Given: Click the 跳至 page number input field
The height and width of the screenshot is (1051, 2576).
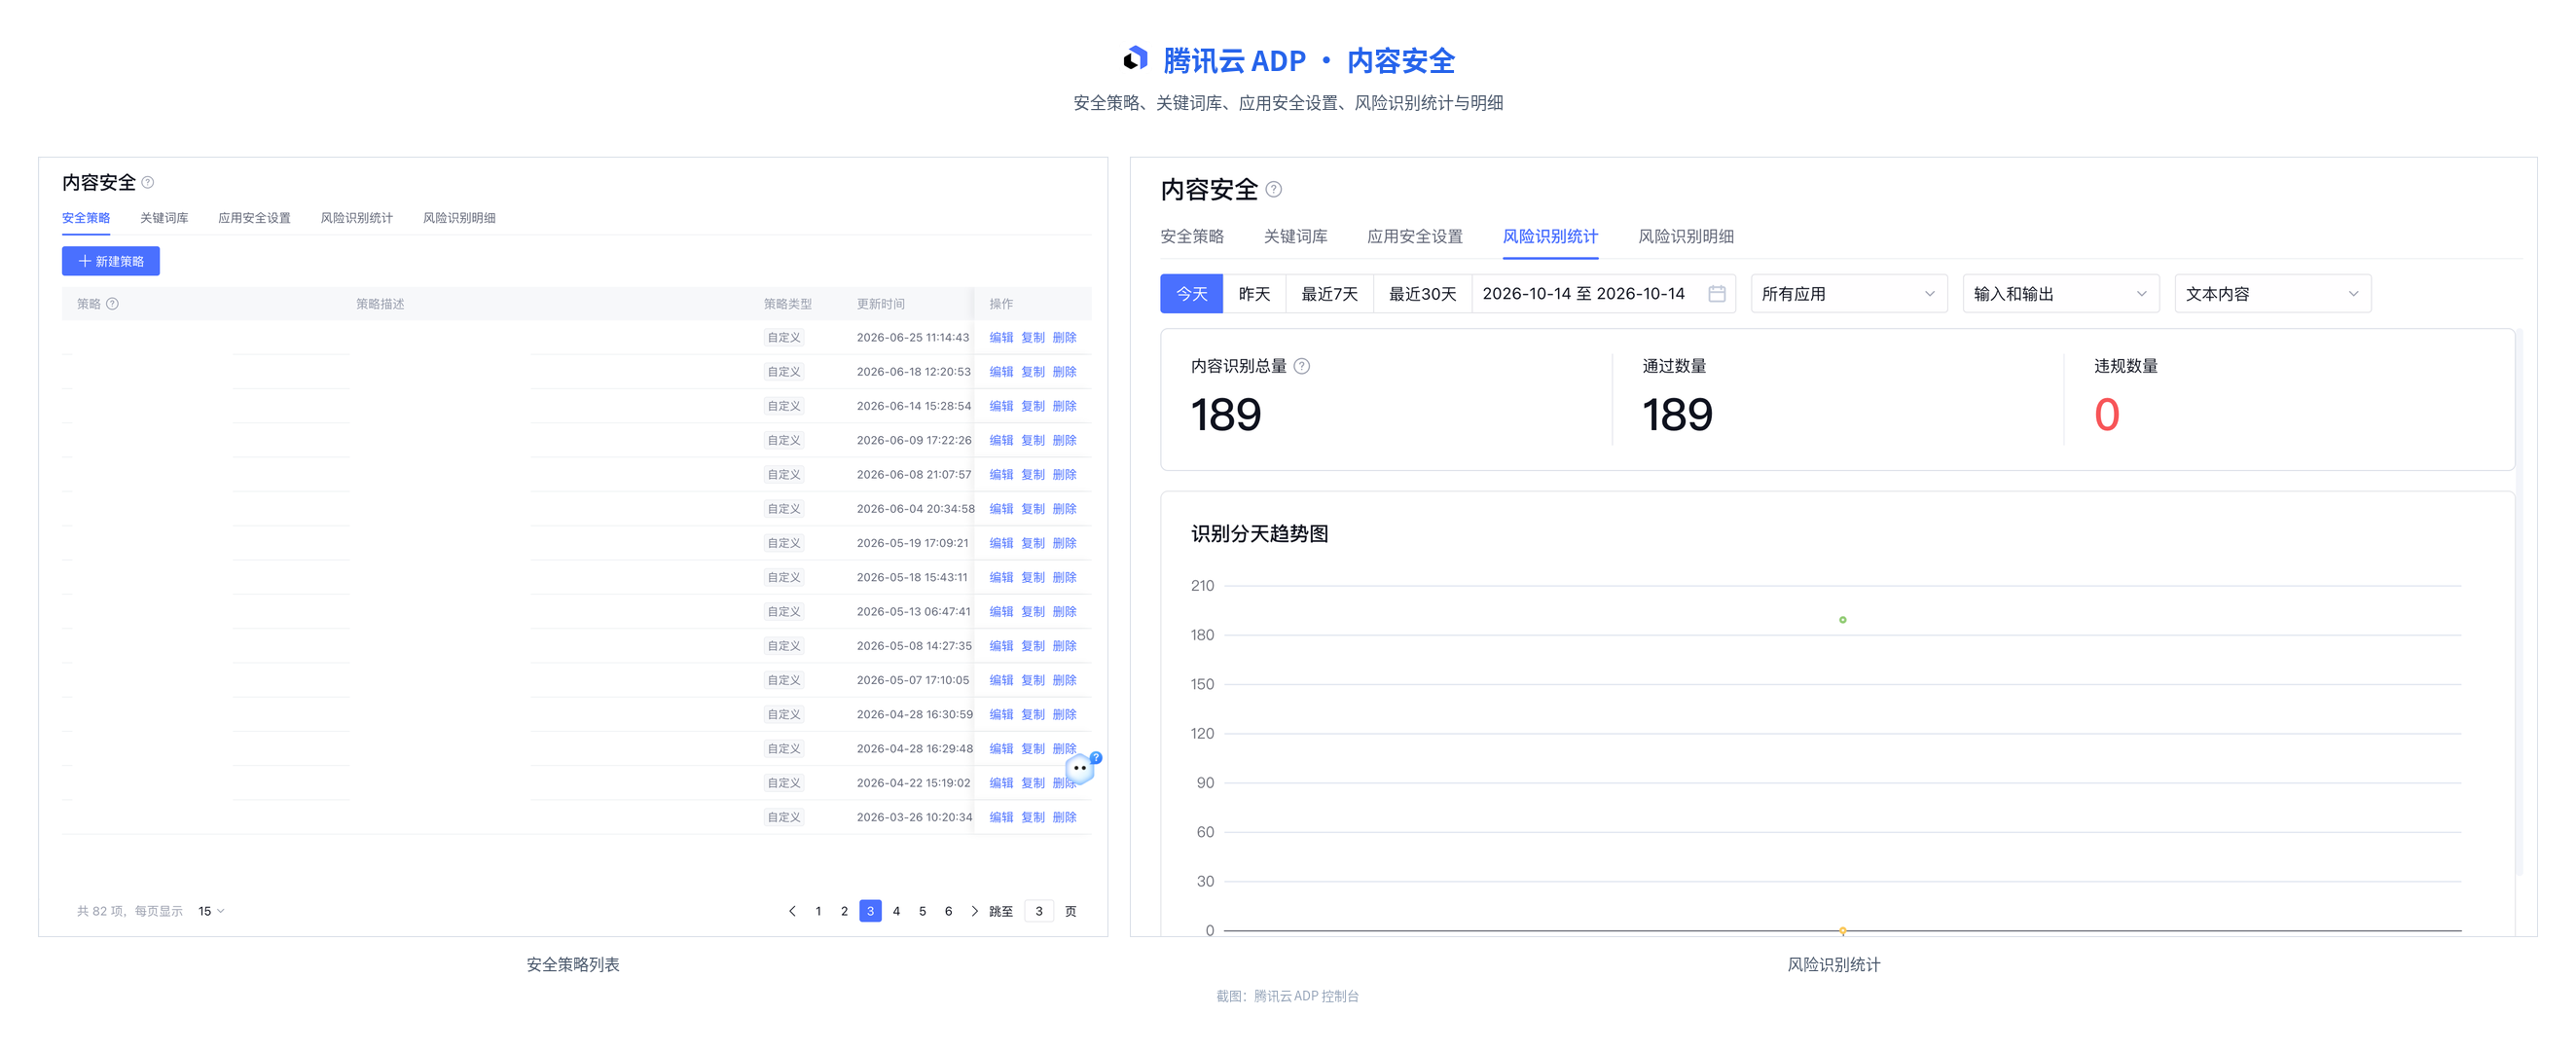Looking at the screenshot, I should click(1039, 911).
